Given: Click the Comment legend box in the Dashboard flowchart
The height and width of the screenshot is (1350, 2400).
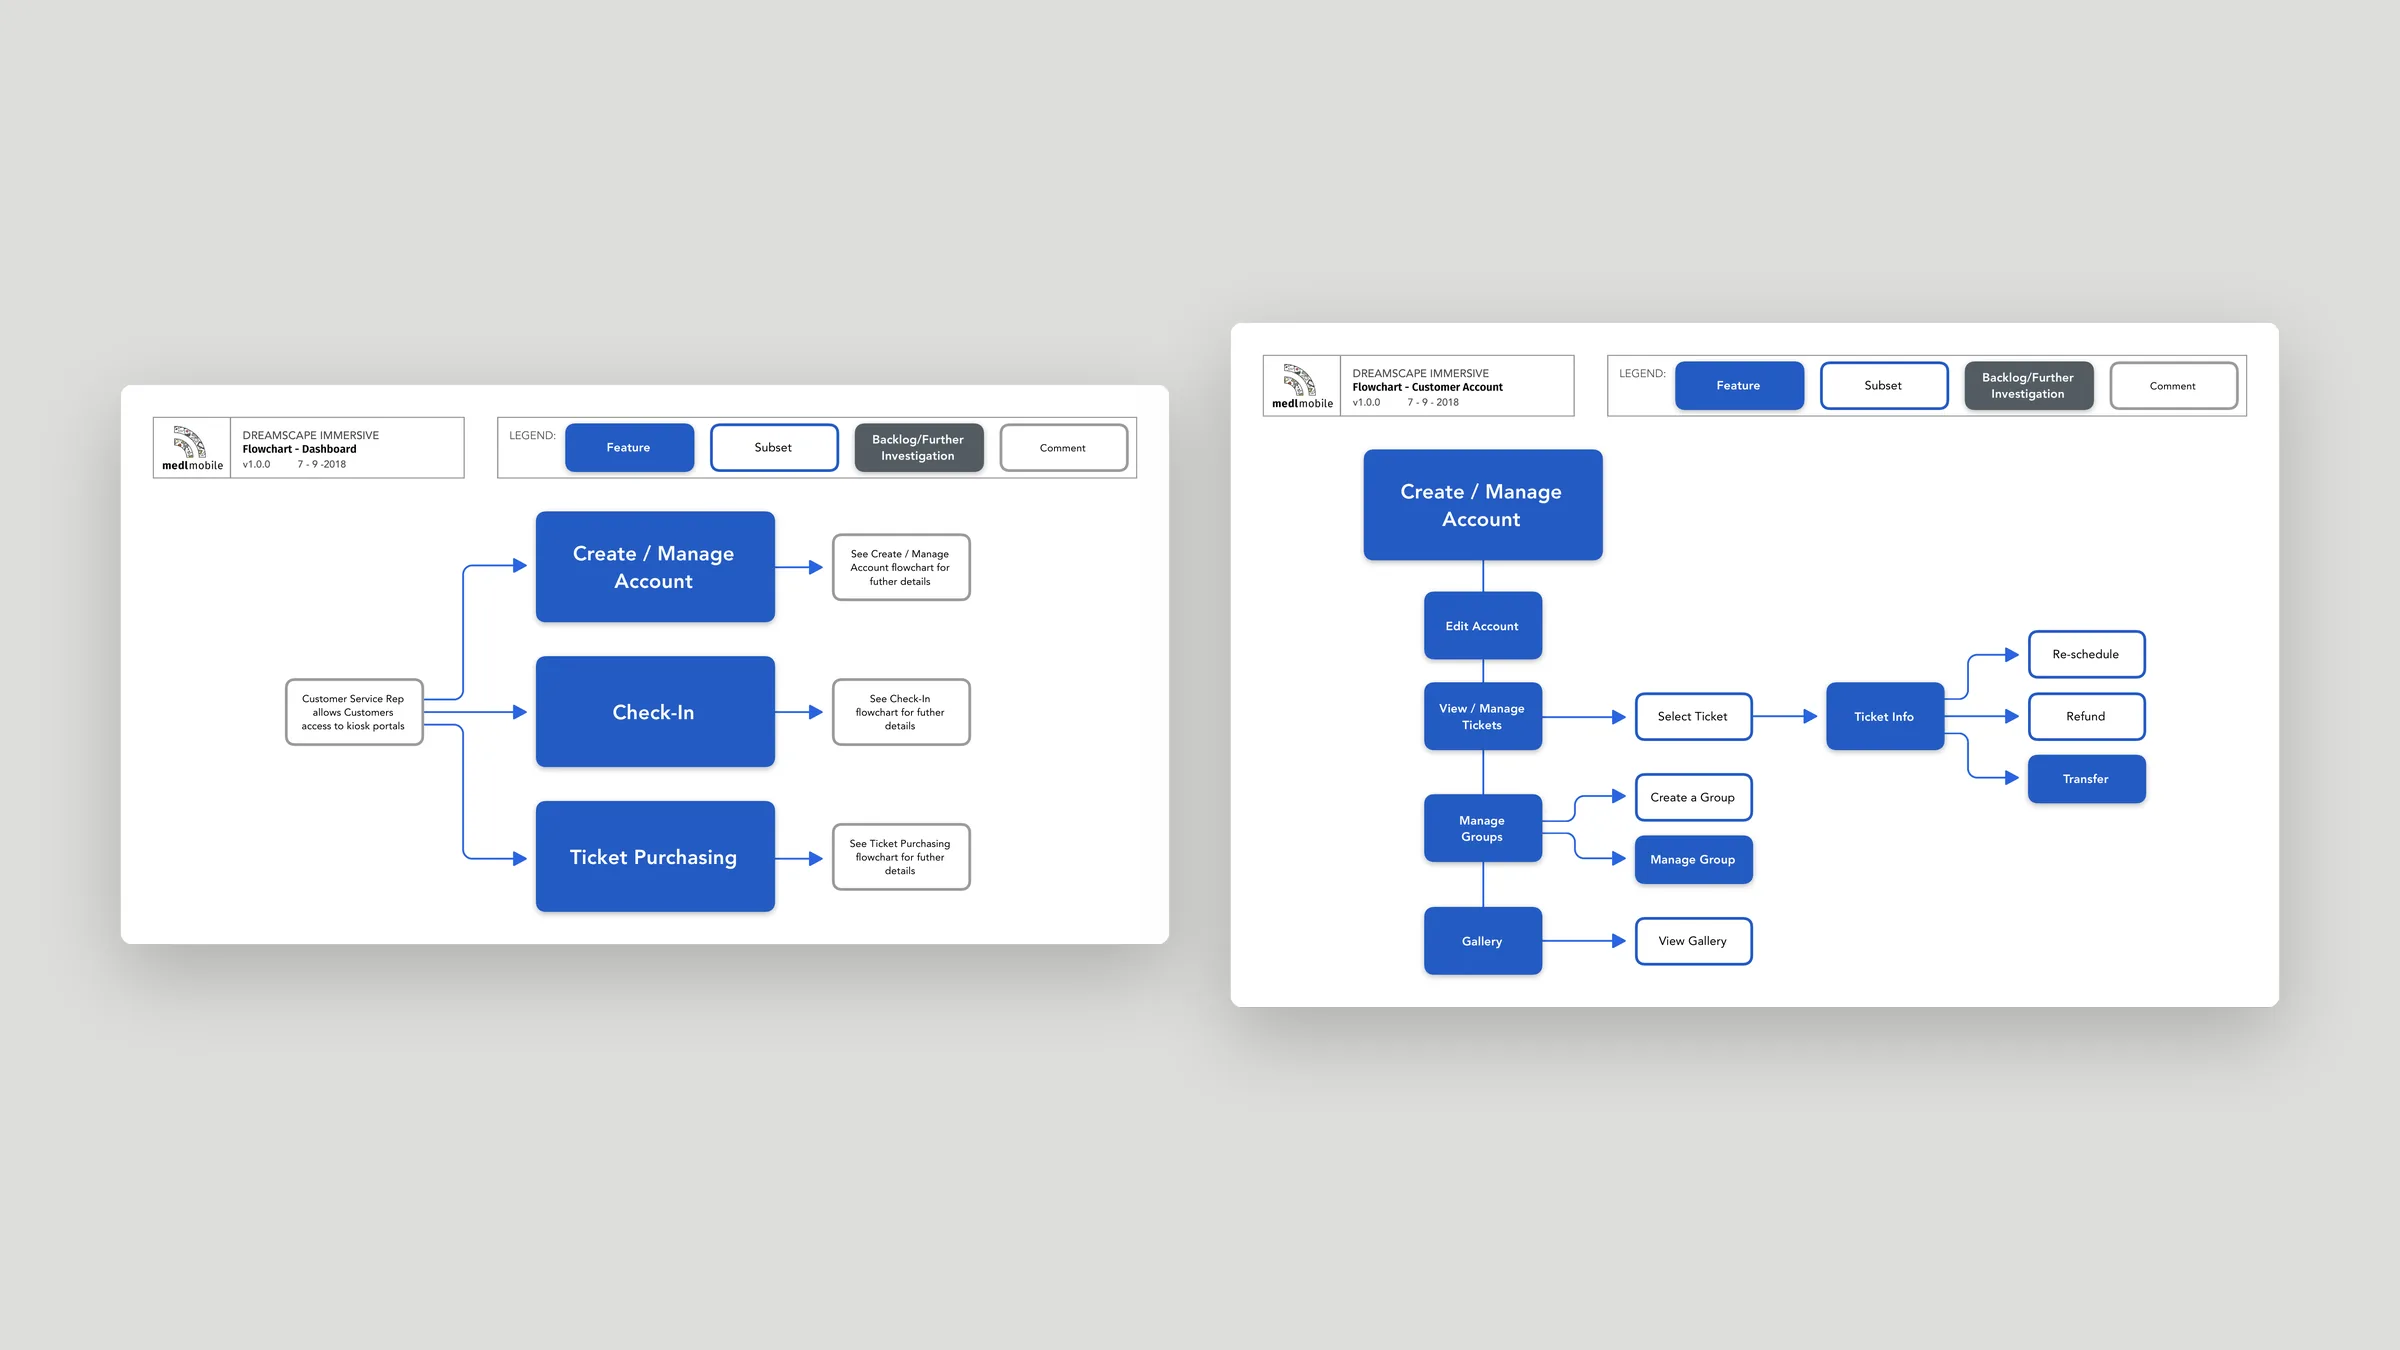Looking at the screenshot, I should click(1063, 447).
